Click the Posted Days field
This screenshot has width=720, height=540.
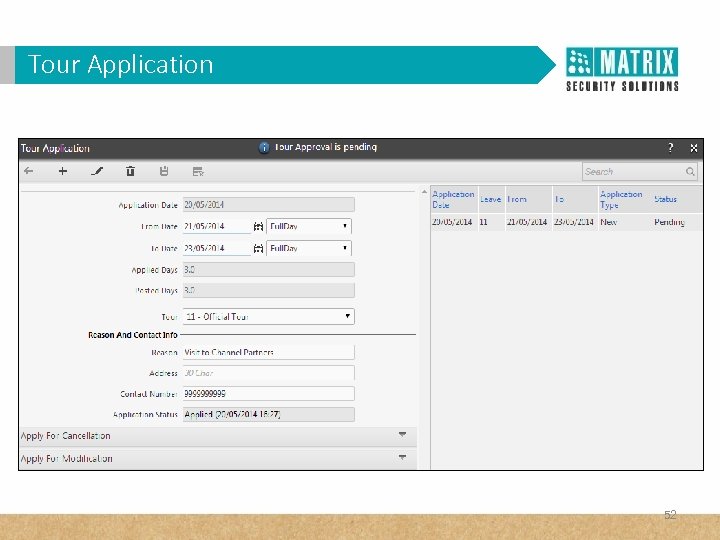point(269,290)
